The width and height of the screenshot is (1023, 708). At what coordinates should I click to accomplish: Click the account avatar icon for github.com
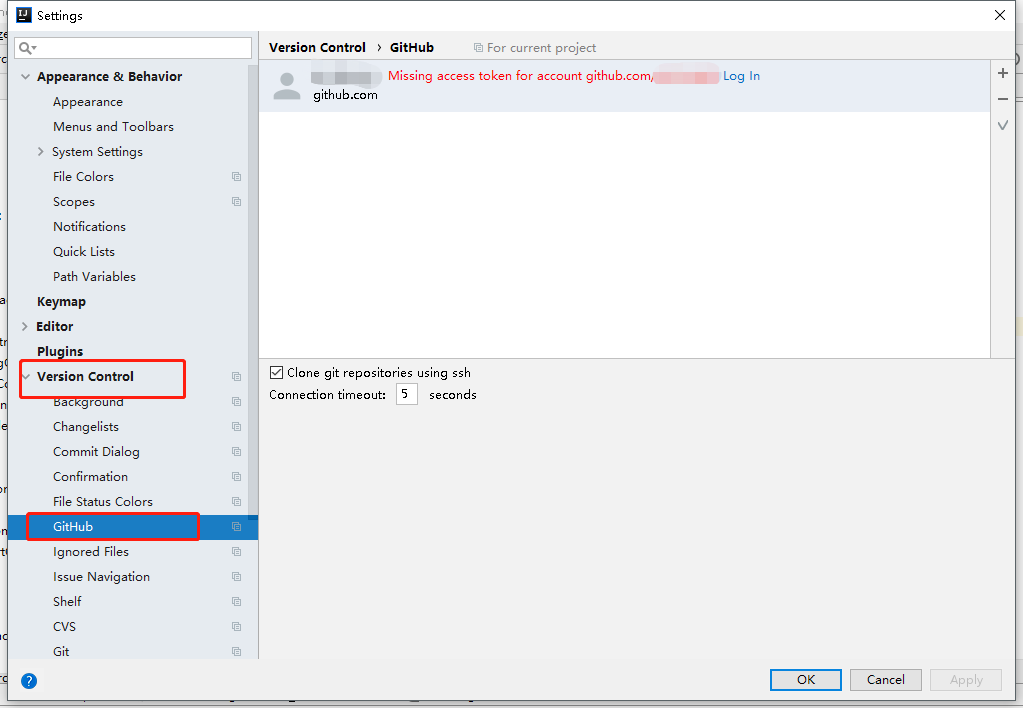[x=286, y=86]
